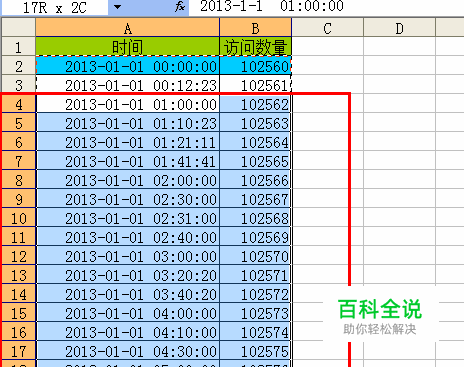Select row 6 header
464x367 pixels.
pyautogui.click(x=19, y=142)
